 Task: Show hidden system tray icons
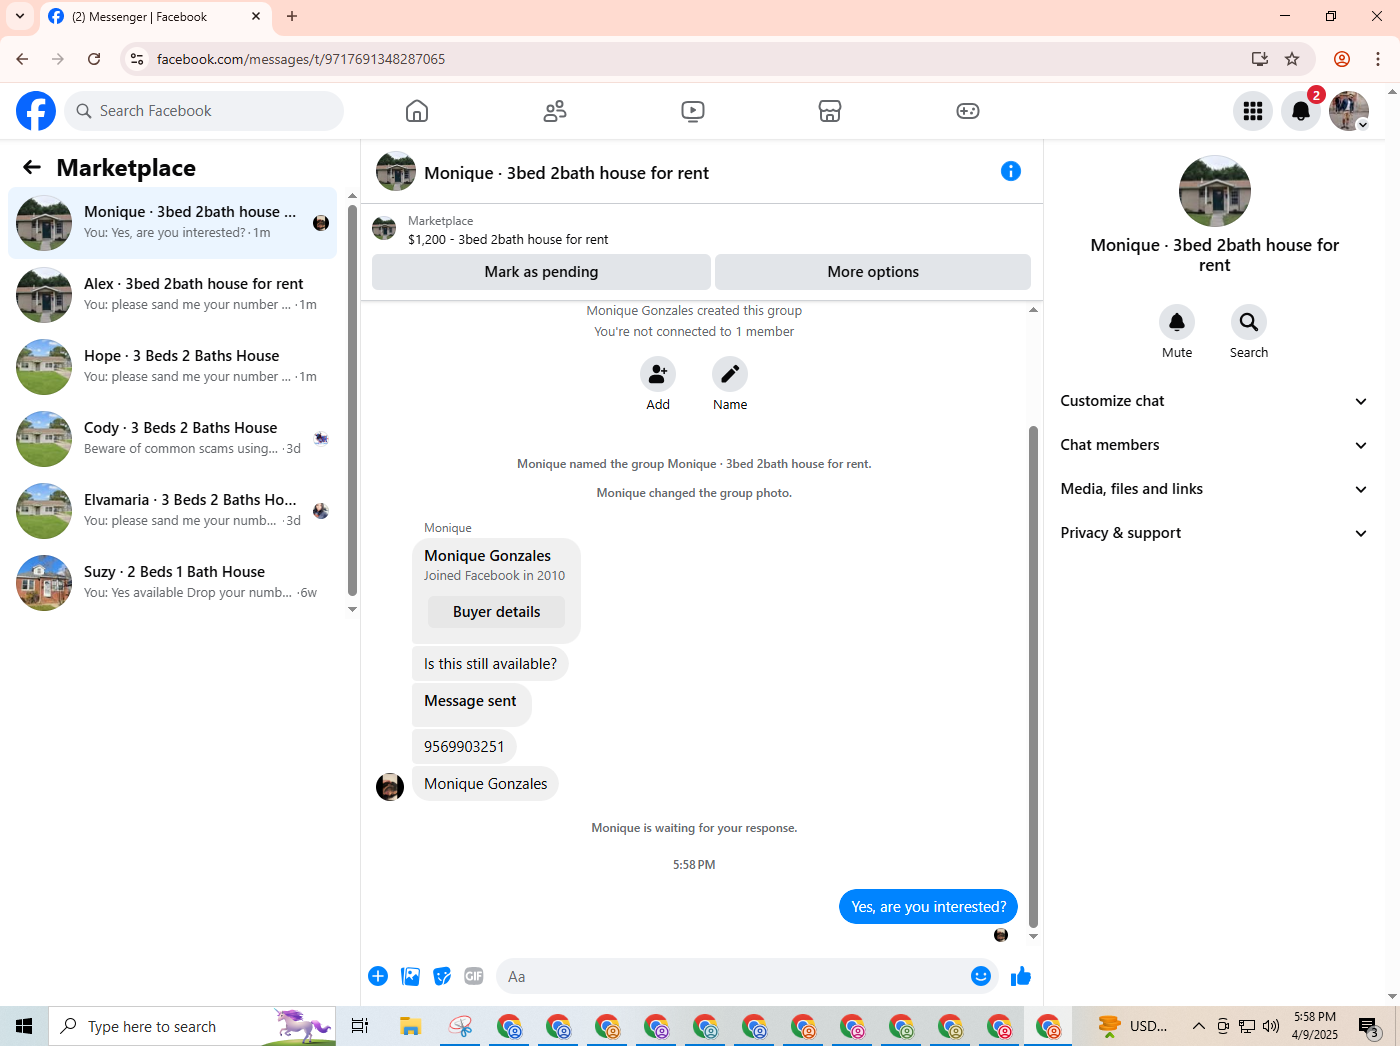click(x=1198, y=1026)
